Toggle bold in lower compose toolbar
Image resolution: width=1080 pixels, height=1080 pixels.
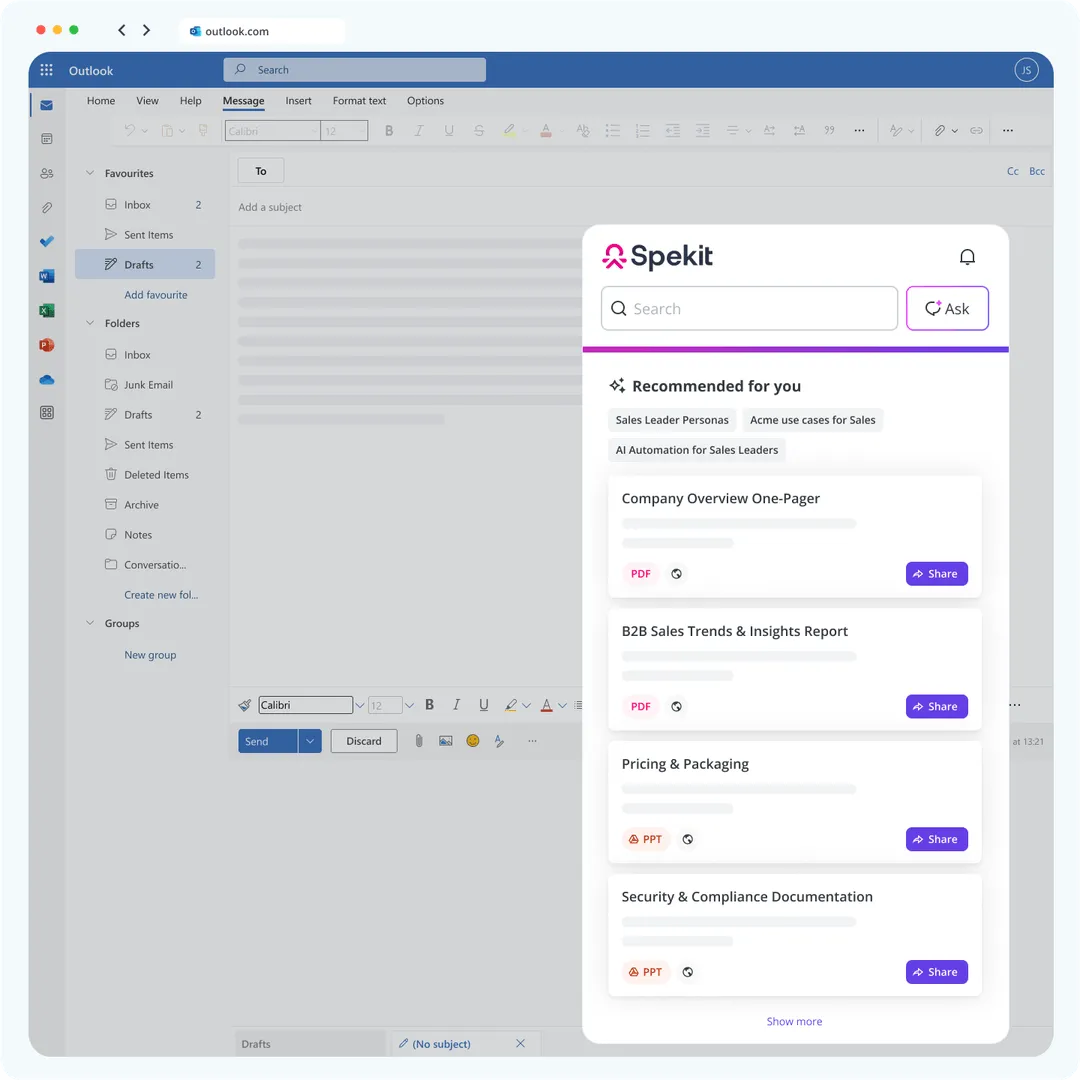(429, 705)
